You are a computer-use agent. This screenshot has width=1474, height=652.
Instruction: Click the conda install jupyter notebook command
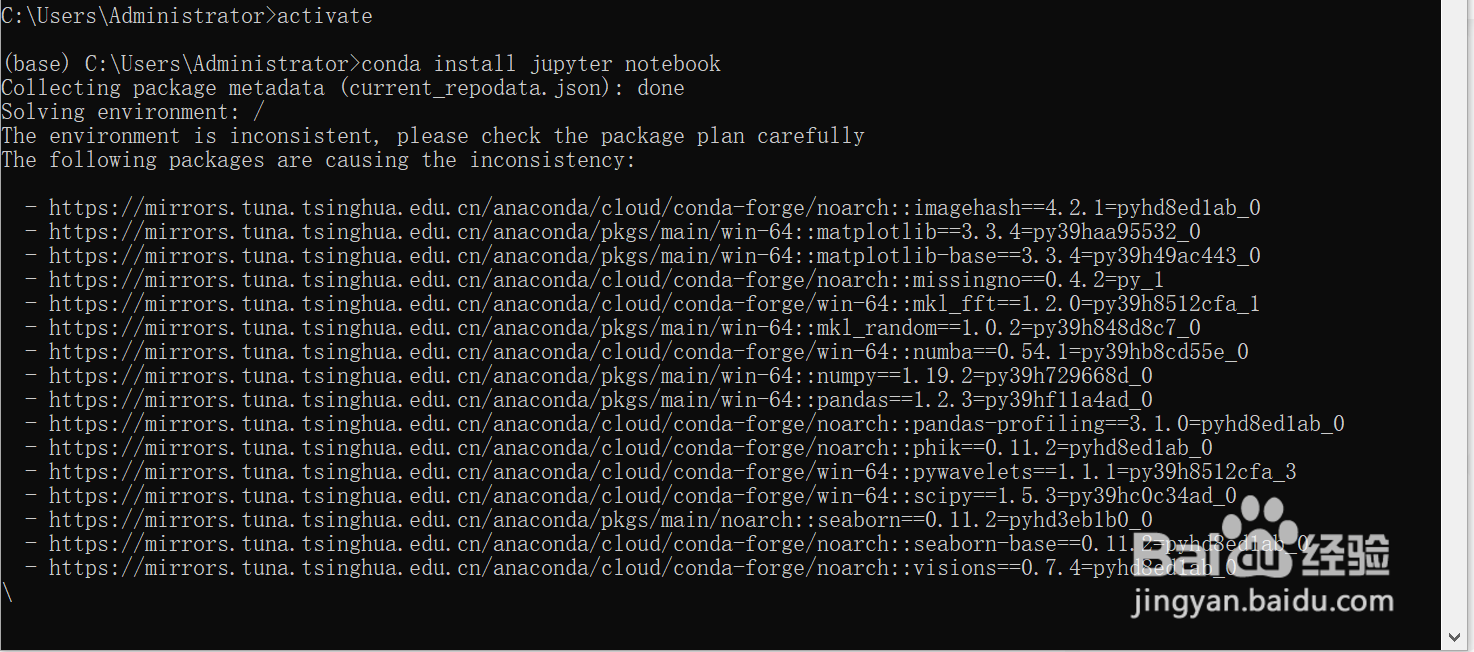[x=540, y=64]
